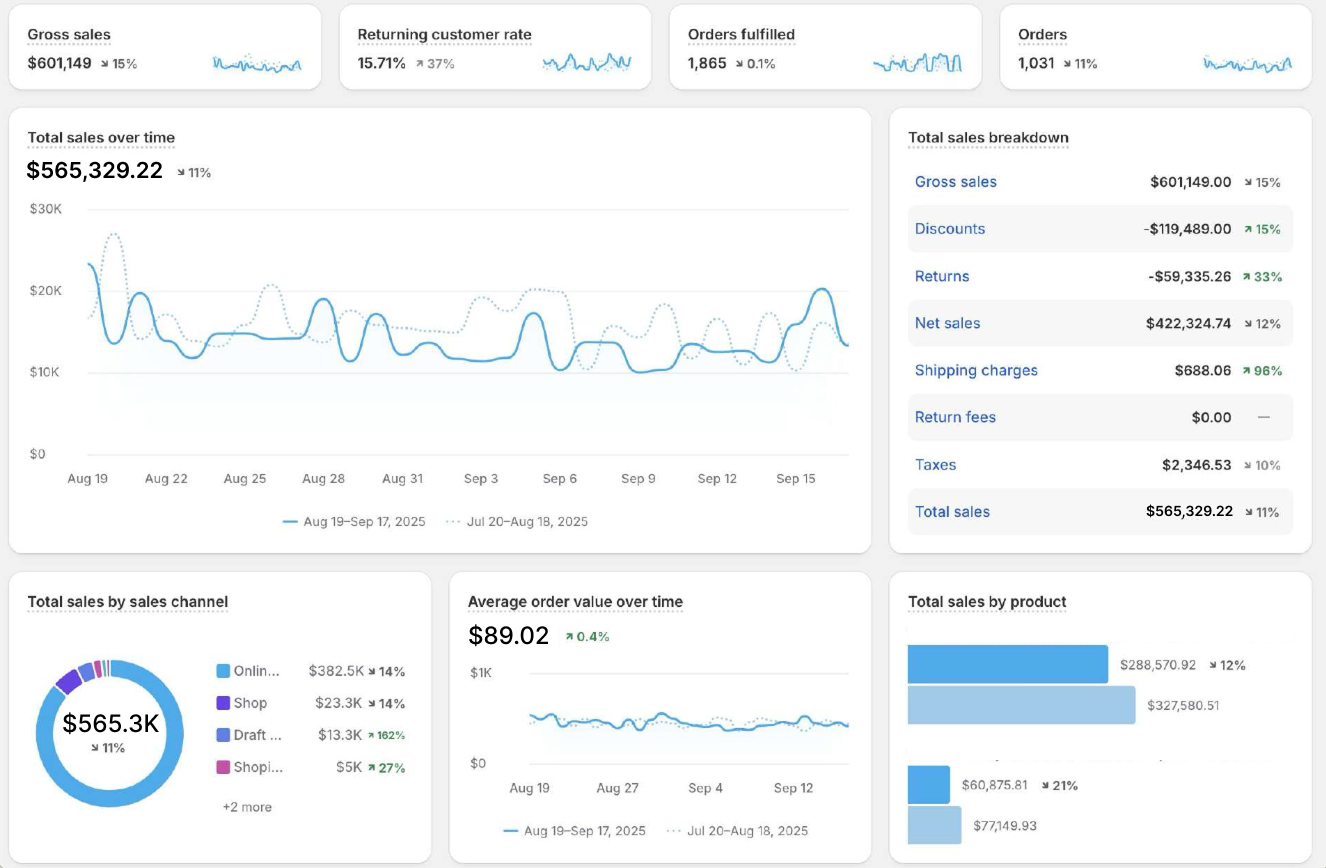Open the Average order value over time title
The height and width of the screenshot is (868, 1326).
(575, 602)
